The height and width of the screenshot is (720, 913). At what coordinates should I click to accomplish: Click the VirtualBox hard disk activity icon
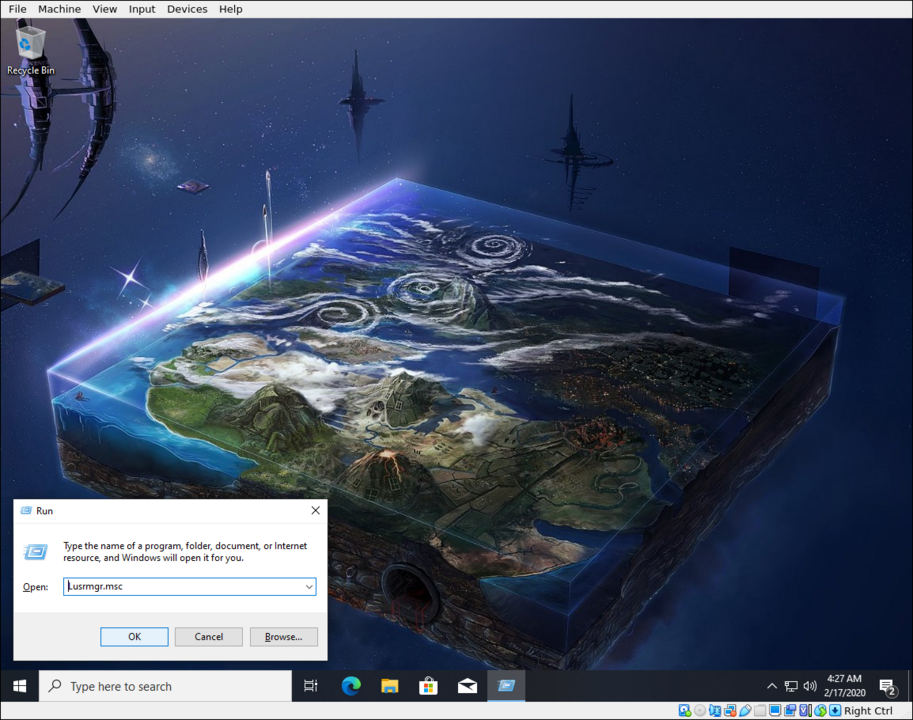[685, 710]
